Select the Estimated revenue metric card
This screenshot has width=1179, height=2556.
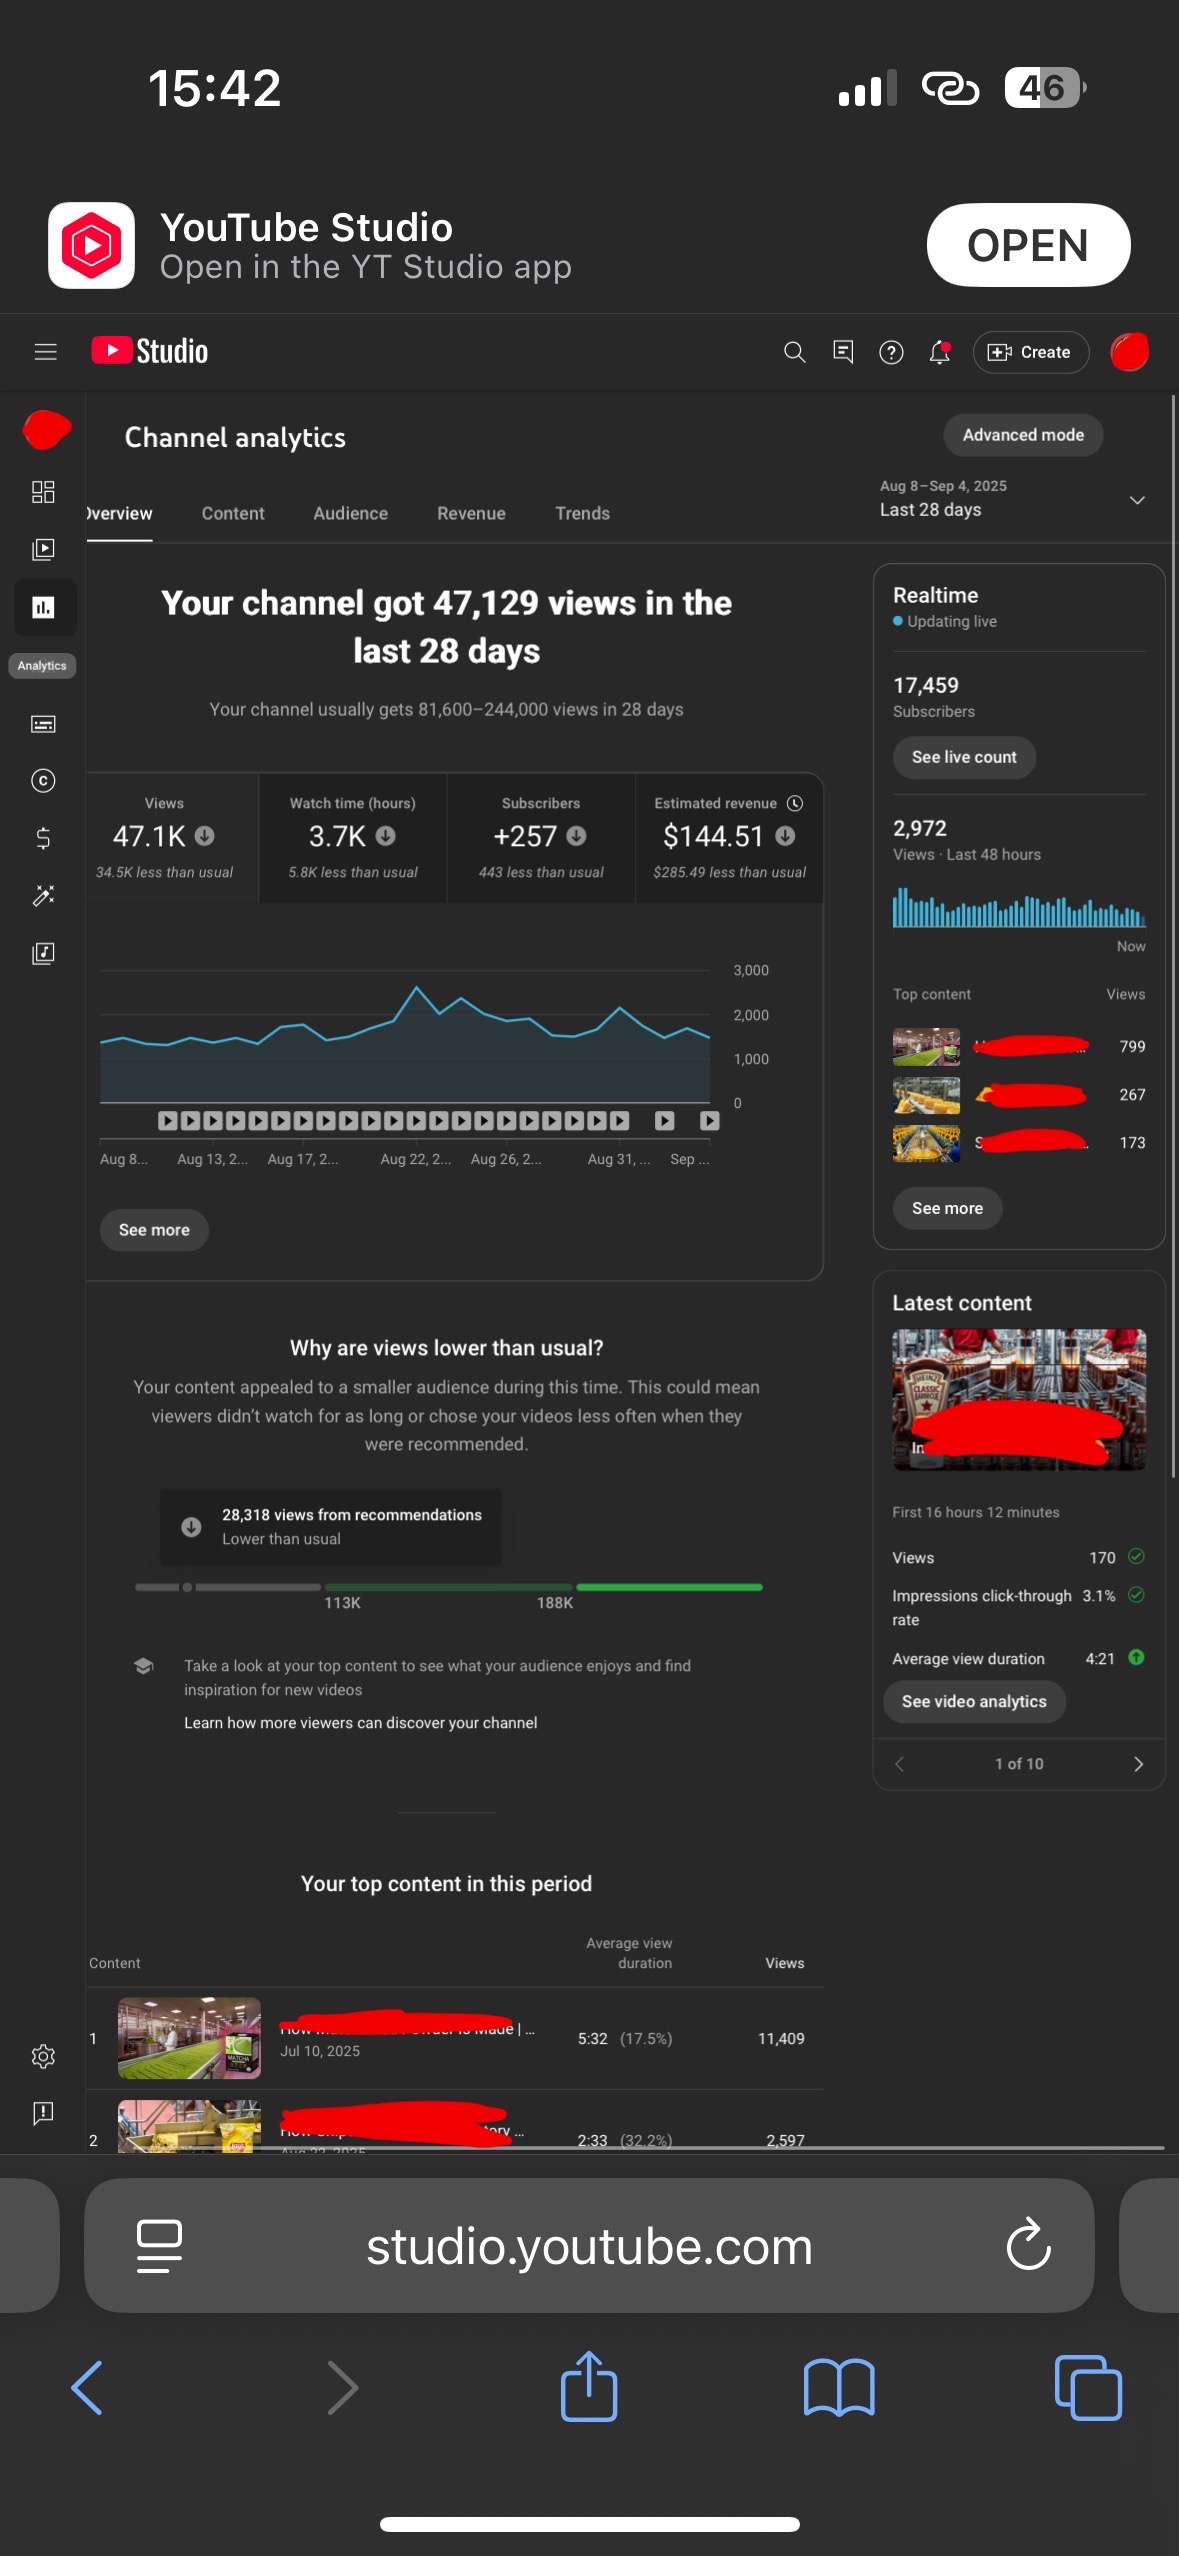click(x=729, y=838)
